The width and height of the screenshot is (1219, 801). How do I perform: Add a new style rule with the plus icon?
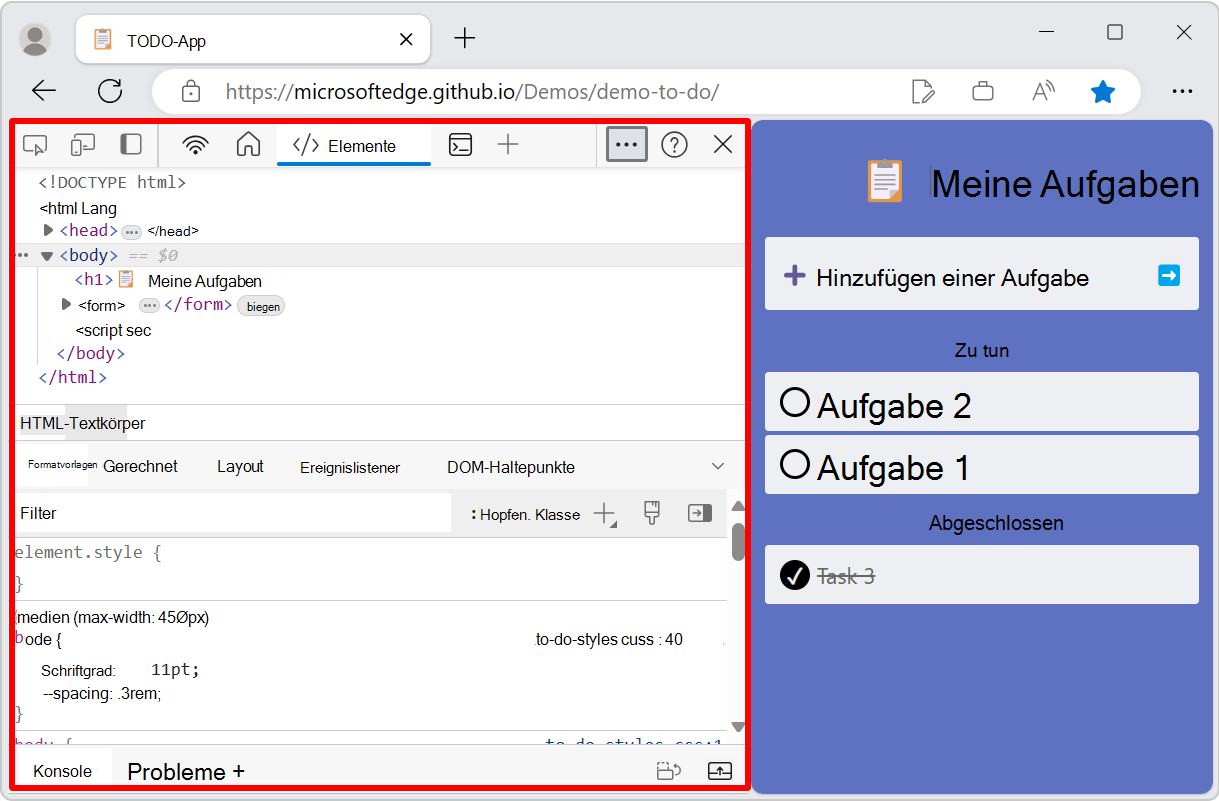tap(604, 513)
